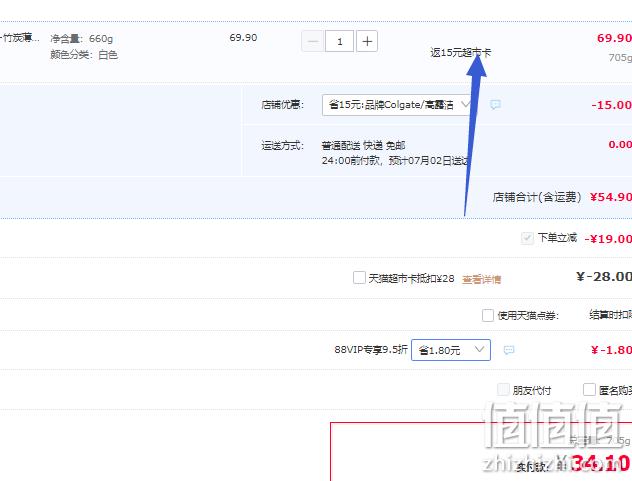Click the 24:00前付款 delivery estimate text
Viewport: 632px width, 481px height.
click(x=395, y=161)
